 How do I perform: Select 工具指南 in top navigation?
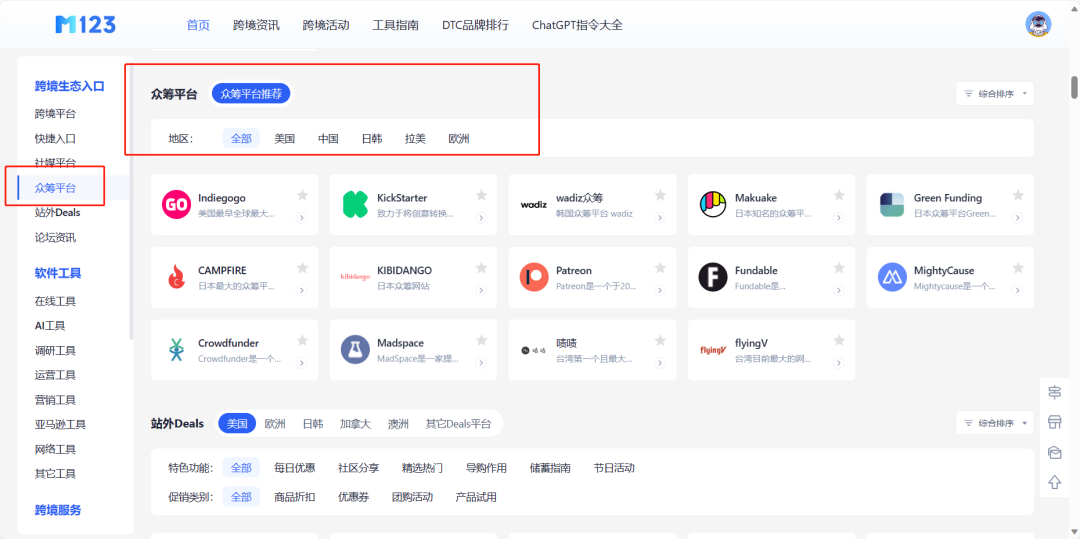(395, 25)
